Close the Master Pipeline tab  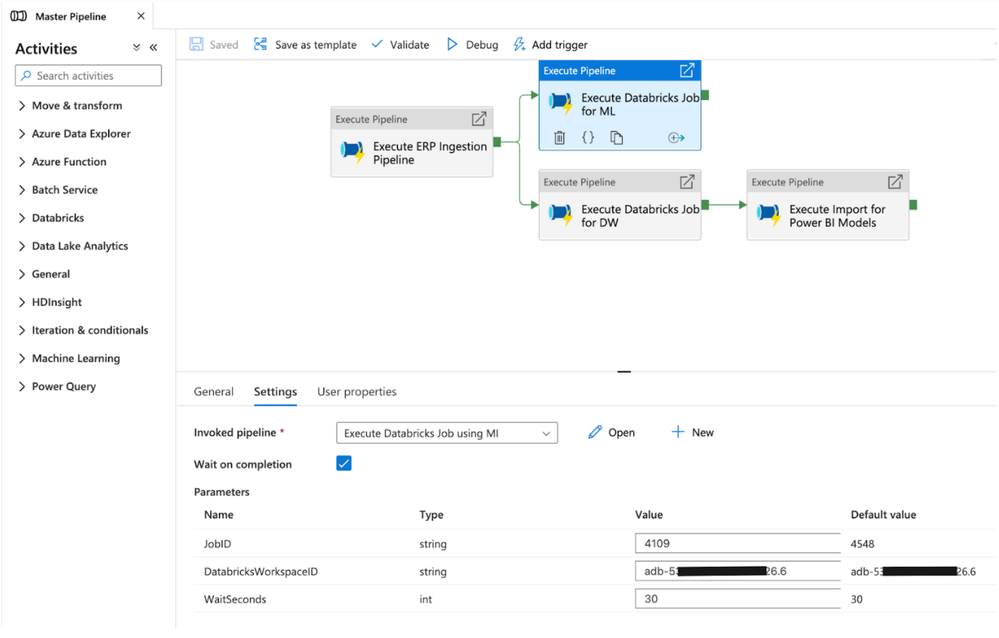pos(141,16)
